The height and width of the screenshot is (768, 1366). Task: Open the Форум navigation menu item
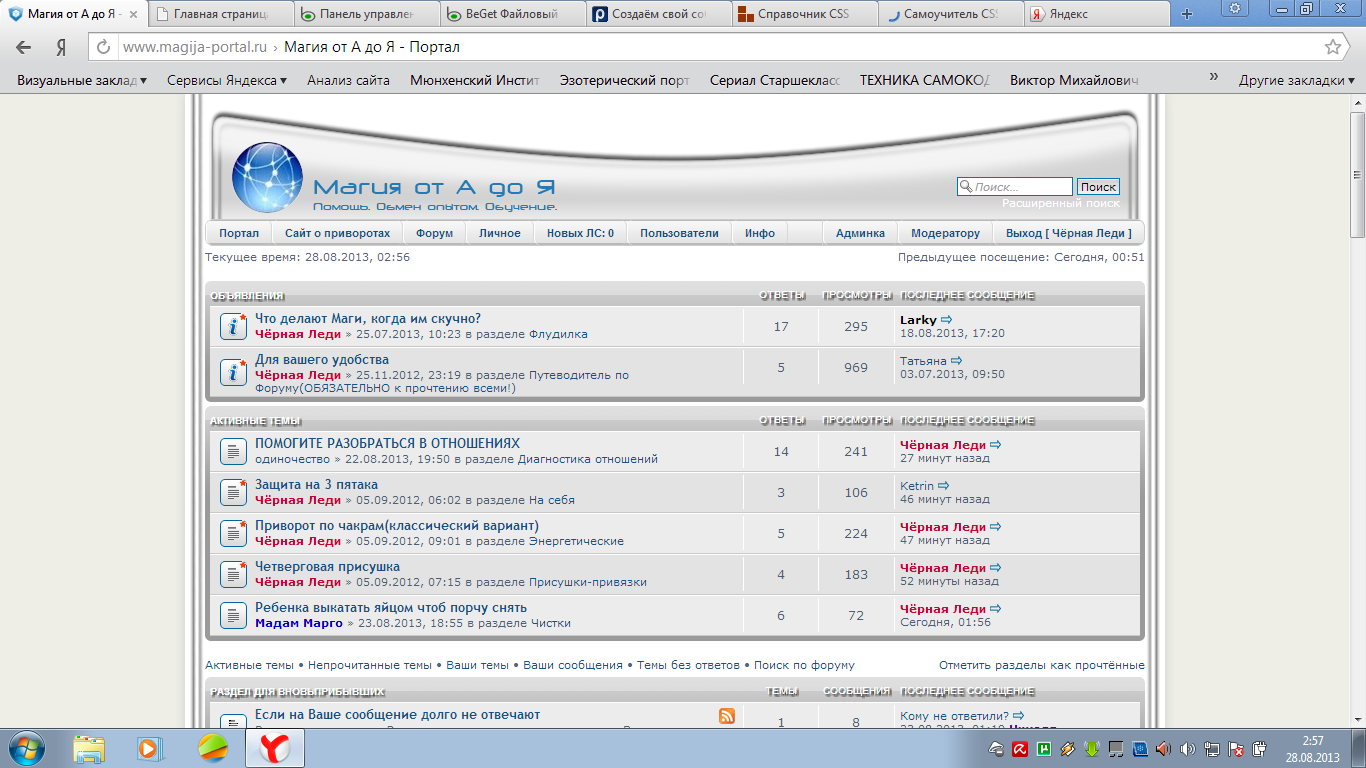434,233
